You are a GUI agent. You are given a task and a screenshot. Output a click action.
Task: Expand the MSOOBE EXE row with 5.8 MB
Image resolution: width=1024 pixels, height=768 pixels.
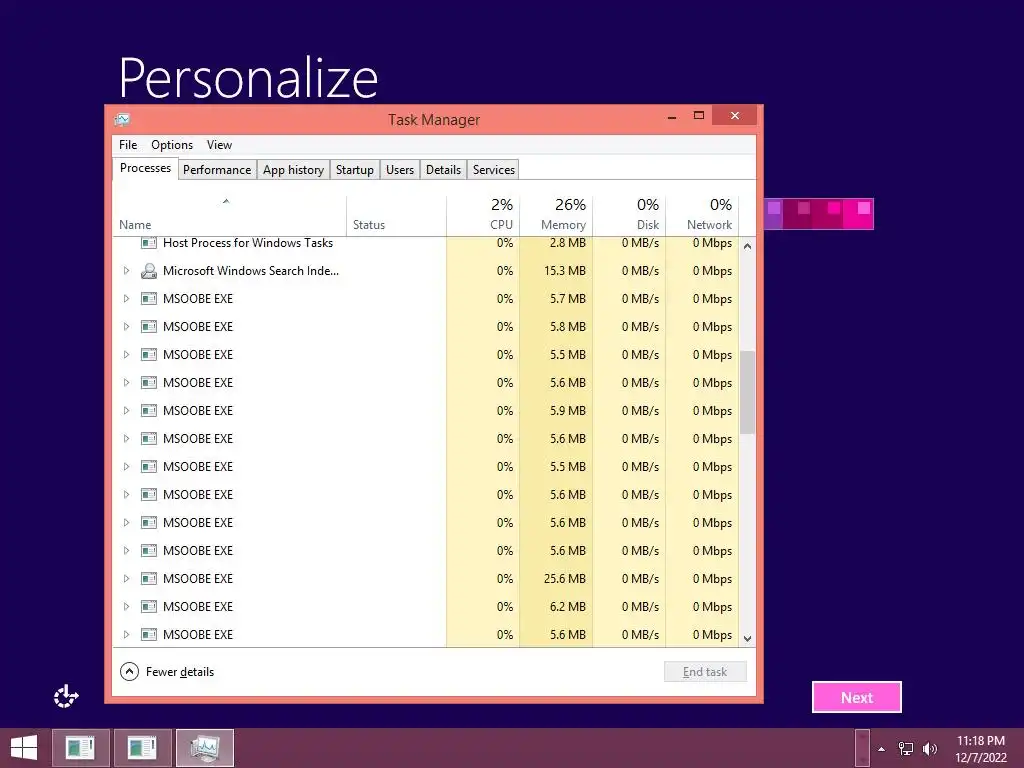[127, 327]
